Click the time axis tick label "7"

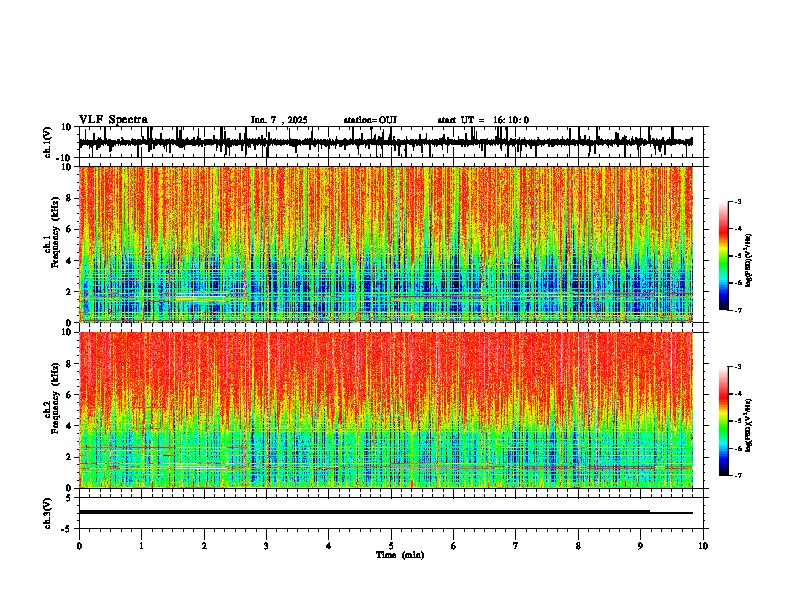516,546
